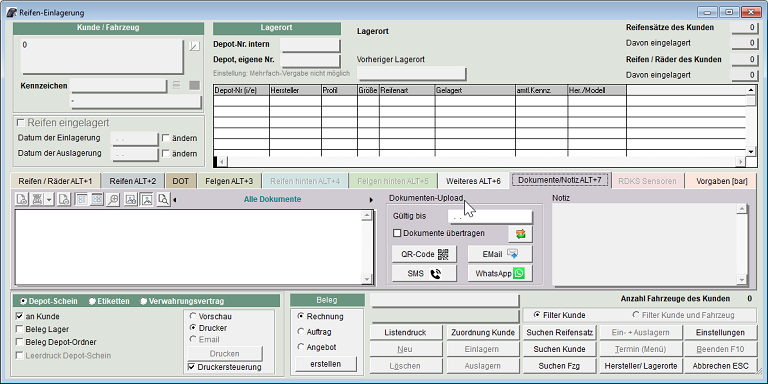Click the document icon left of the scanner icon

(x=22, y=199)
